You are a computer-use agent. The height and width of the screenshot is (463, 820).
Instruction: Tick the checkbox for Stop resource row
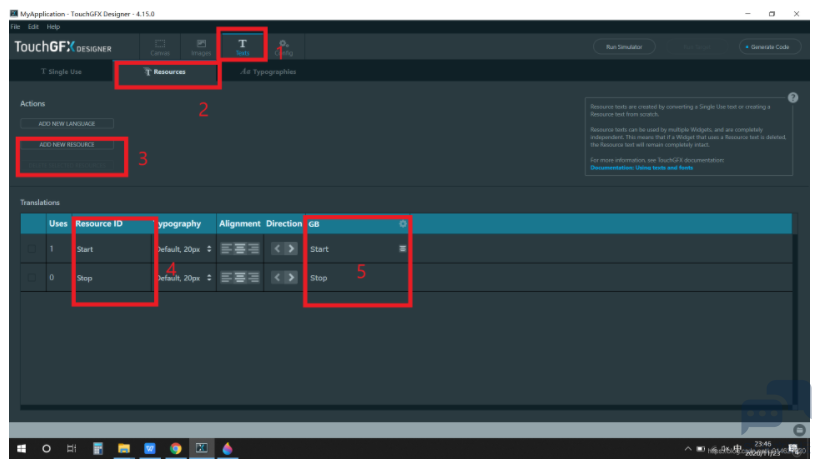(32, 277)
